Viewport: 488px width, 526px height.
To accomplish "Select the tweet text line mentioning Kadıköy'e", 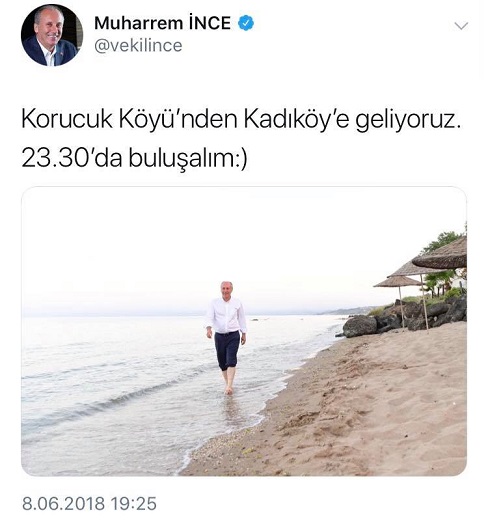I will pyautogui.click(x=240, y=120).
